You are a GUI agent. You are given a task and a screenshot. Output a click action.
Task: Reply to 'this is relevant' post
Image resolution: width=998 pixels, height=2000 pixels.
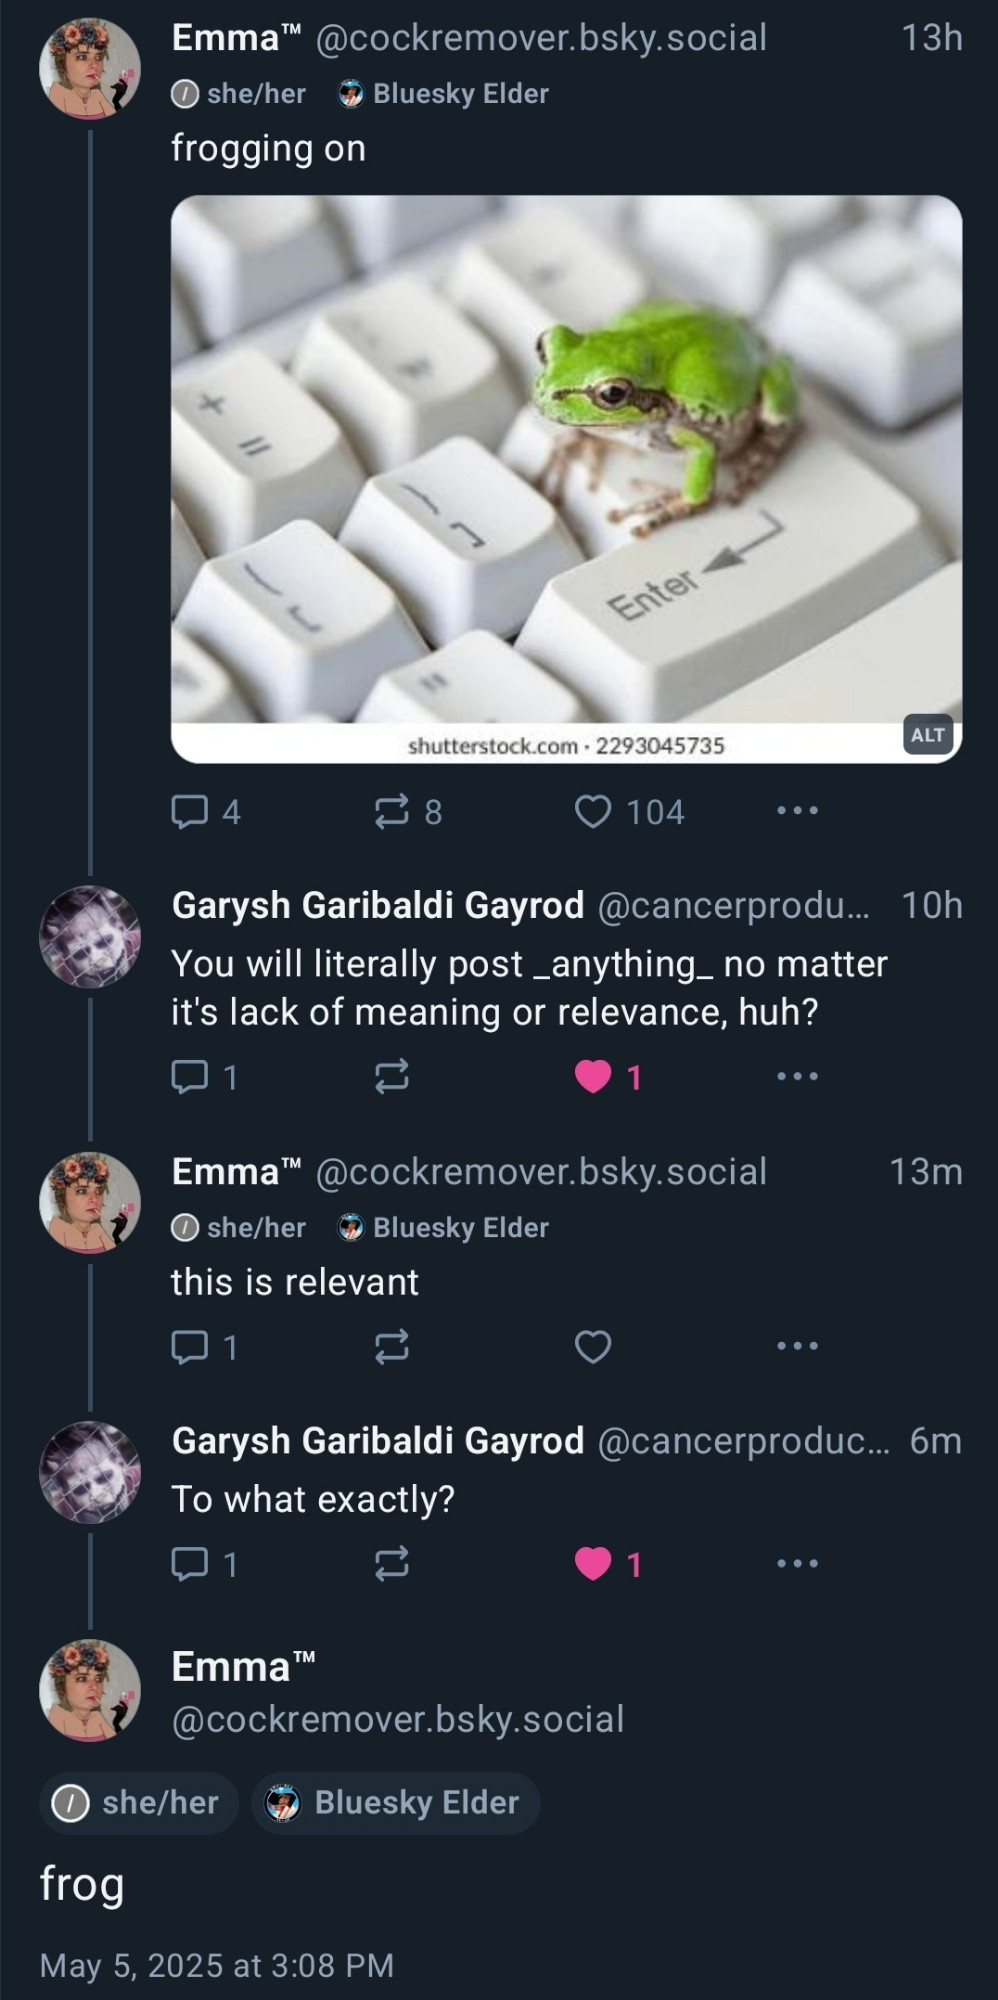(x=204, y=1347)
